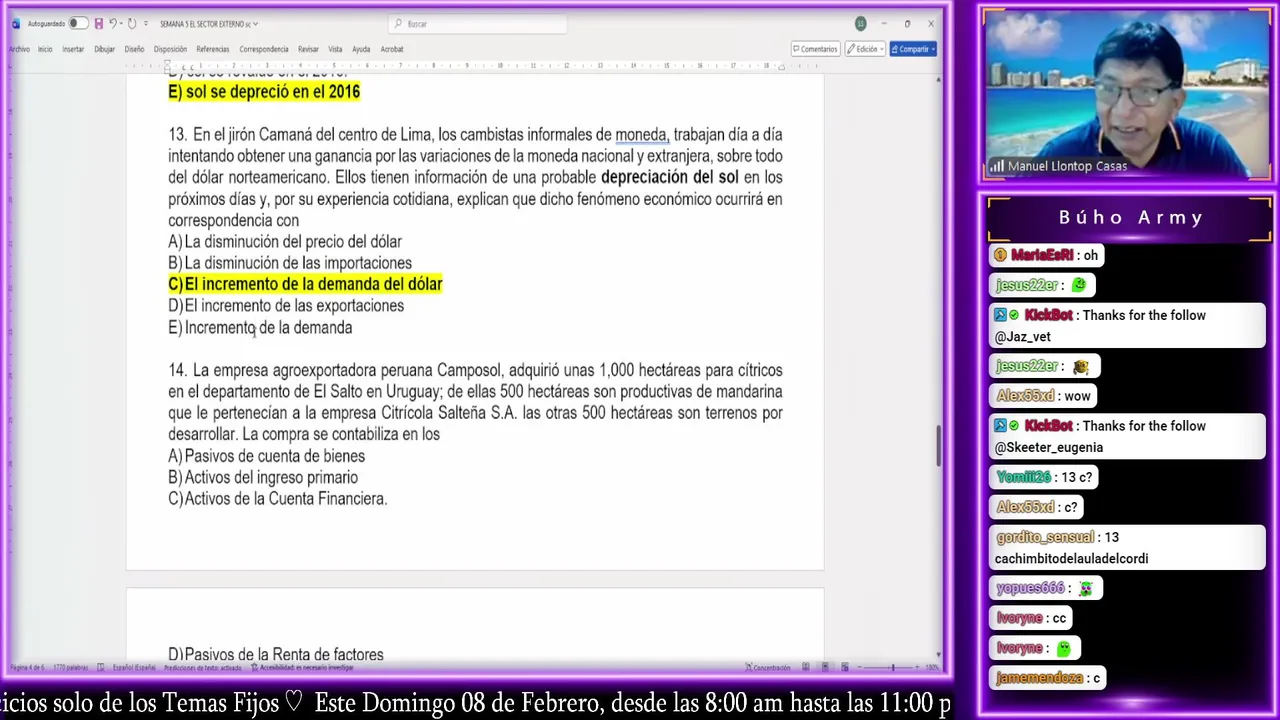The height and width of the screenshot is (720, 1280).
Task: Switch to the Revisar tab
Action: coord(308,49)
